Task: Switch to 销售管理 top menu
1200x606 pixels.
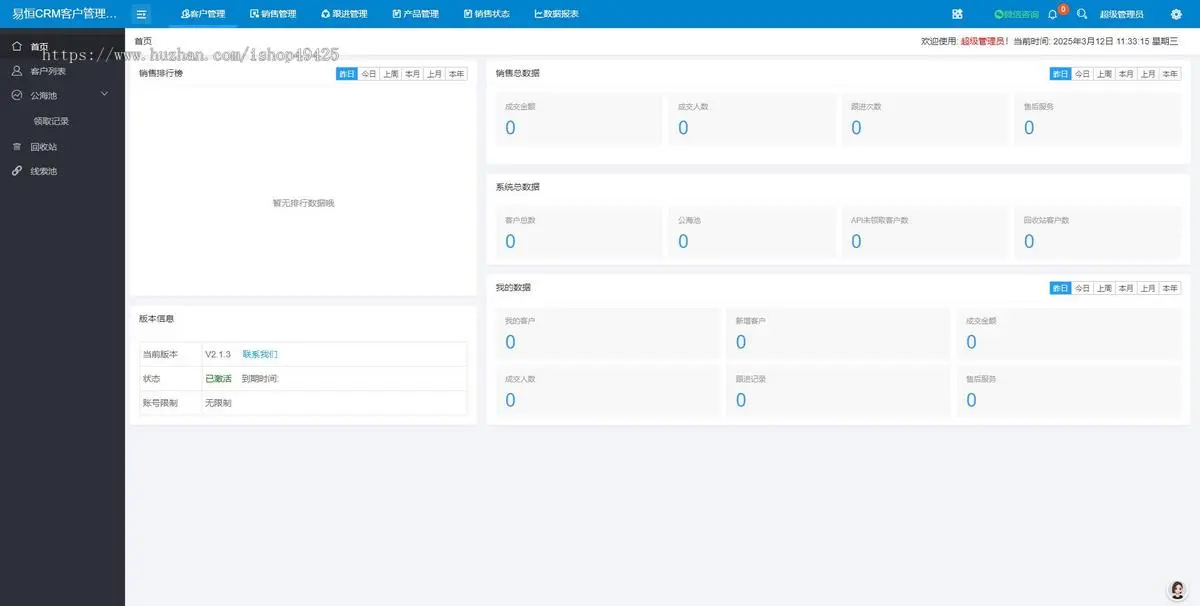Action: [273, 14]
